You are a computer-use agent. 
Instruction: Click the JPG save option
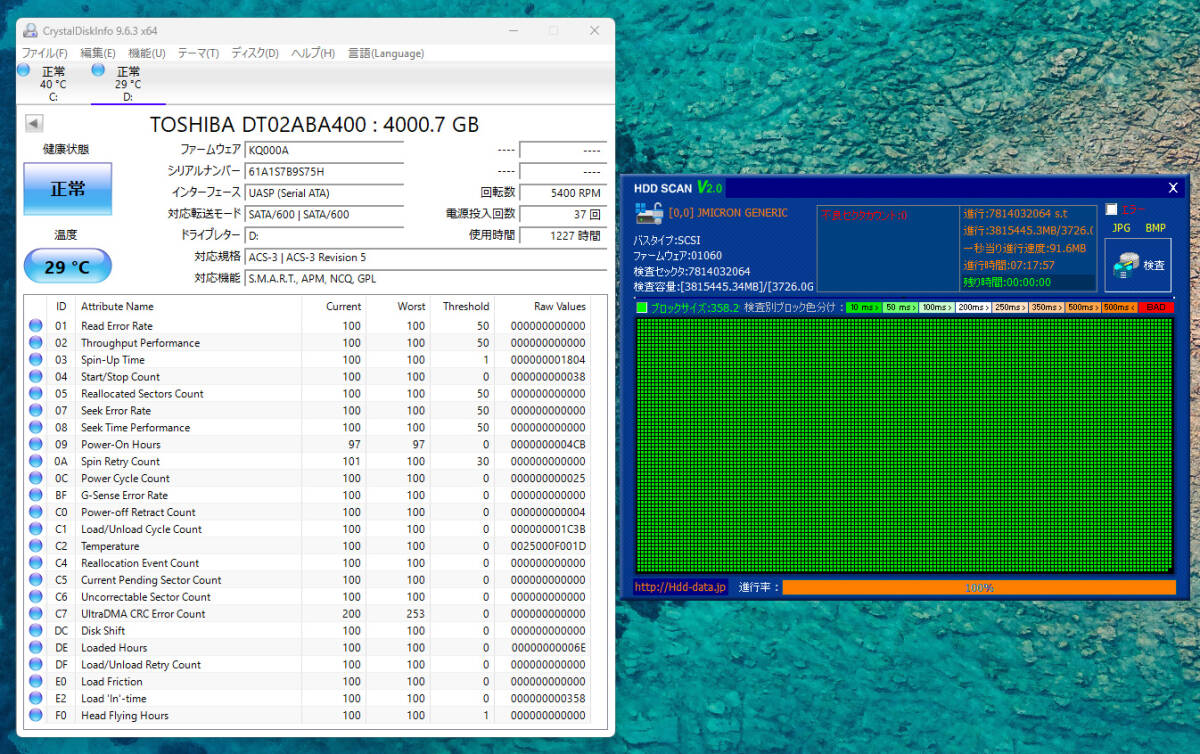(1121, 228)
